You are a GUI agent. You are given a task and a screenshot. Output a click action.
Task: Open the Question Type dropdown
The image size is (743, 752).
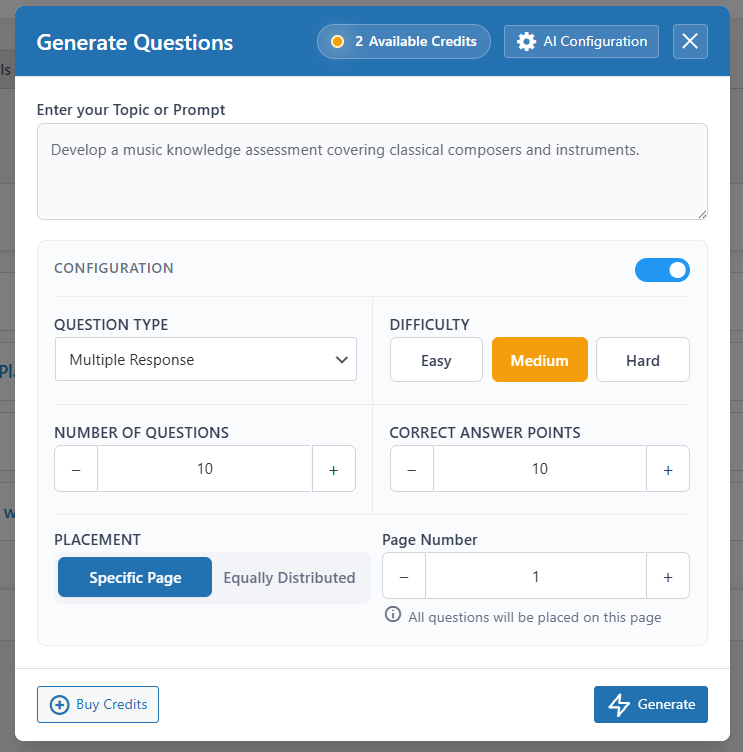pyautogui.click(x=206, y=359)
